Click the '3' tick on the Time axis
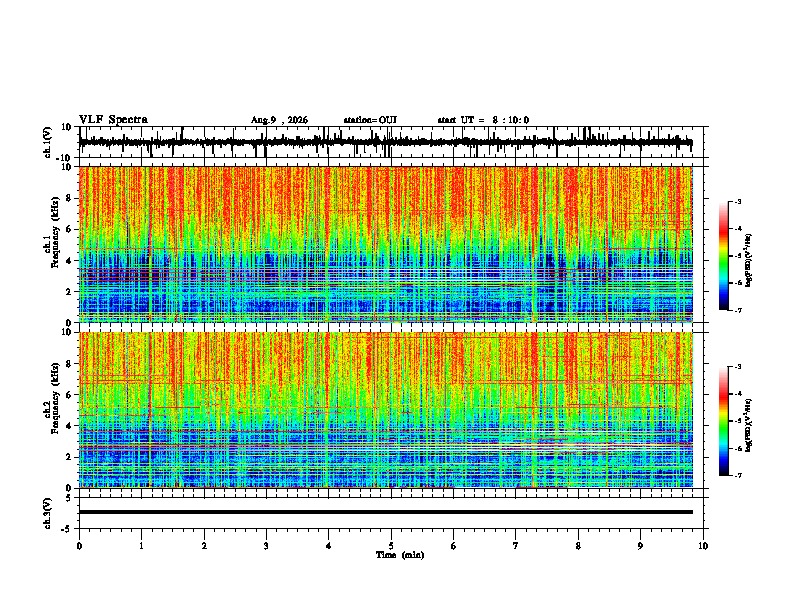This screenshot has height=612, width=792. [x=266, y=546]
